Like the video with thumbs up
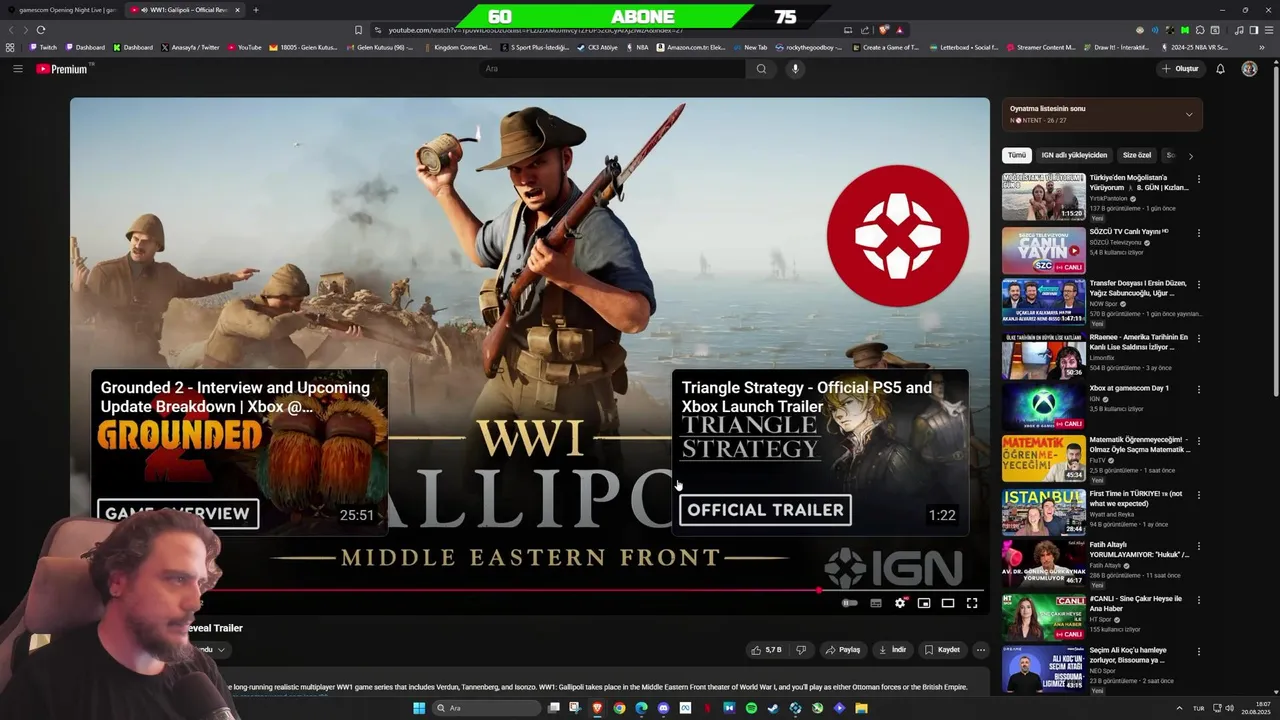This screenshot has width=1280, height=720. pyautogui.click(x=767, y=650)
